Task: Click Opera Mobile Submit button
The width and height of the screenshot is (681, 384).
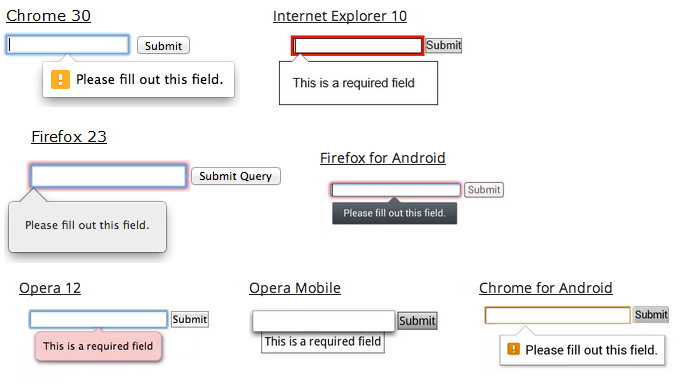Action: (417, 321)
